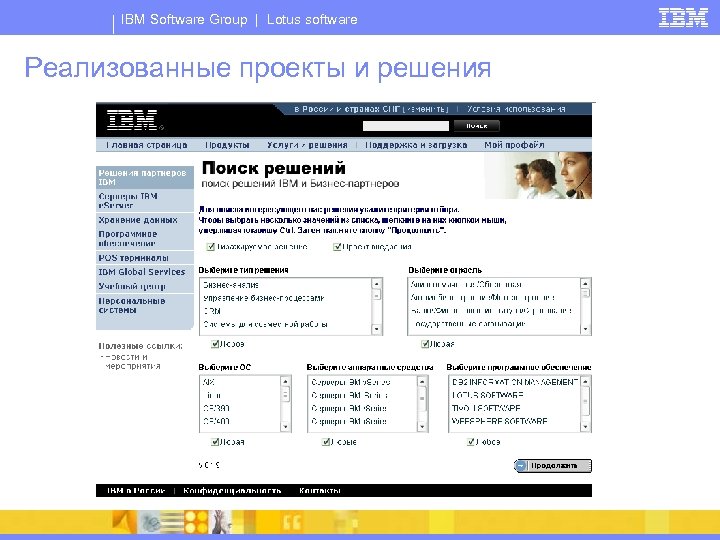Open the POS терминалы sidebar link
720x540 pixels.
tap(145, 258)
